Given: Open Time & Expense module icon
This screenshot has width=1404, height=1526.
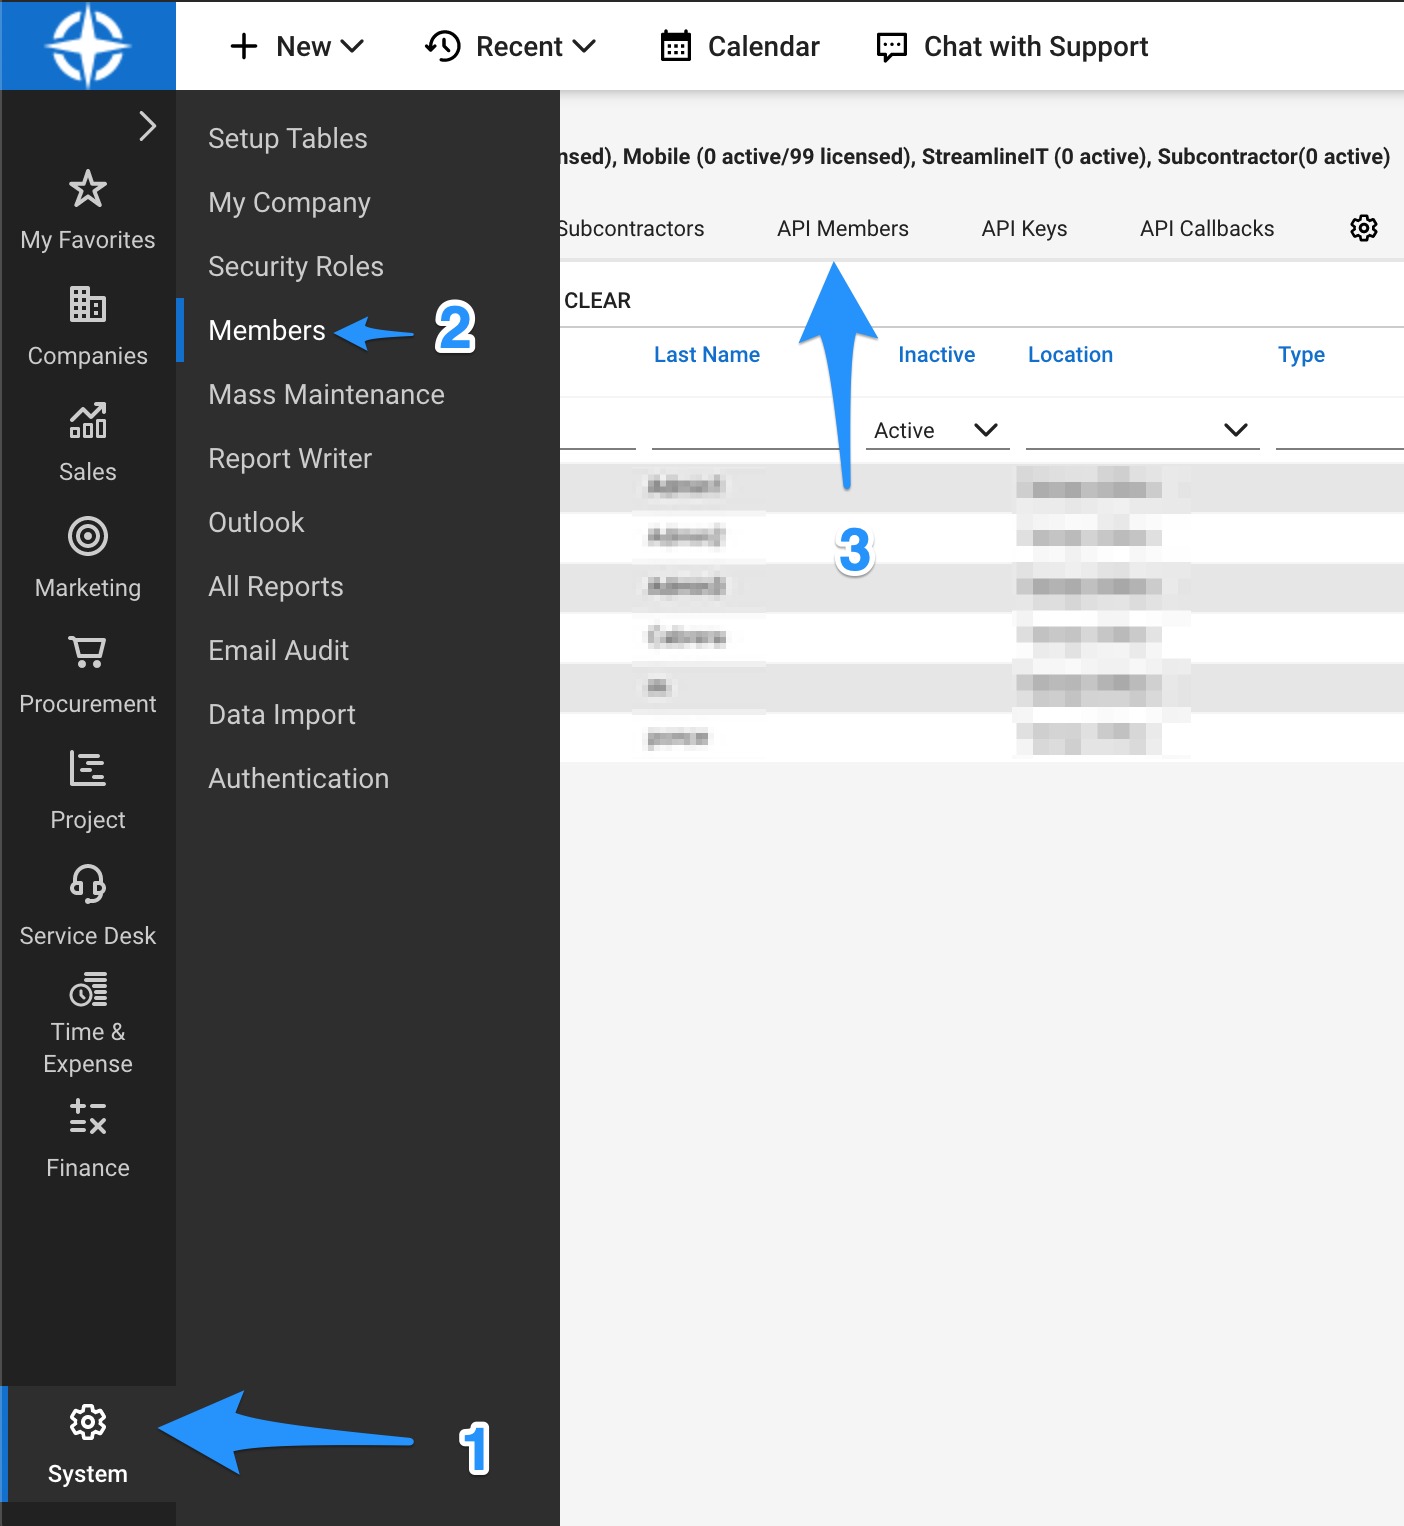Looking at the screenshot, I should click(88, 991).
